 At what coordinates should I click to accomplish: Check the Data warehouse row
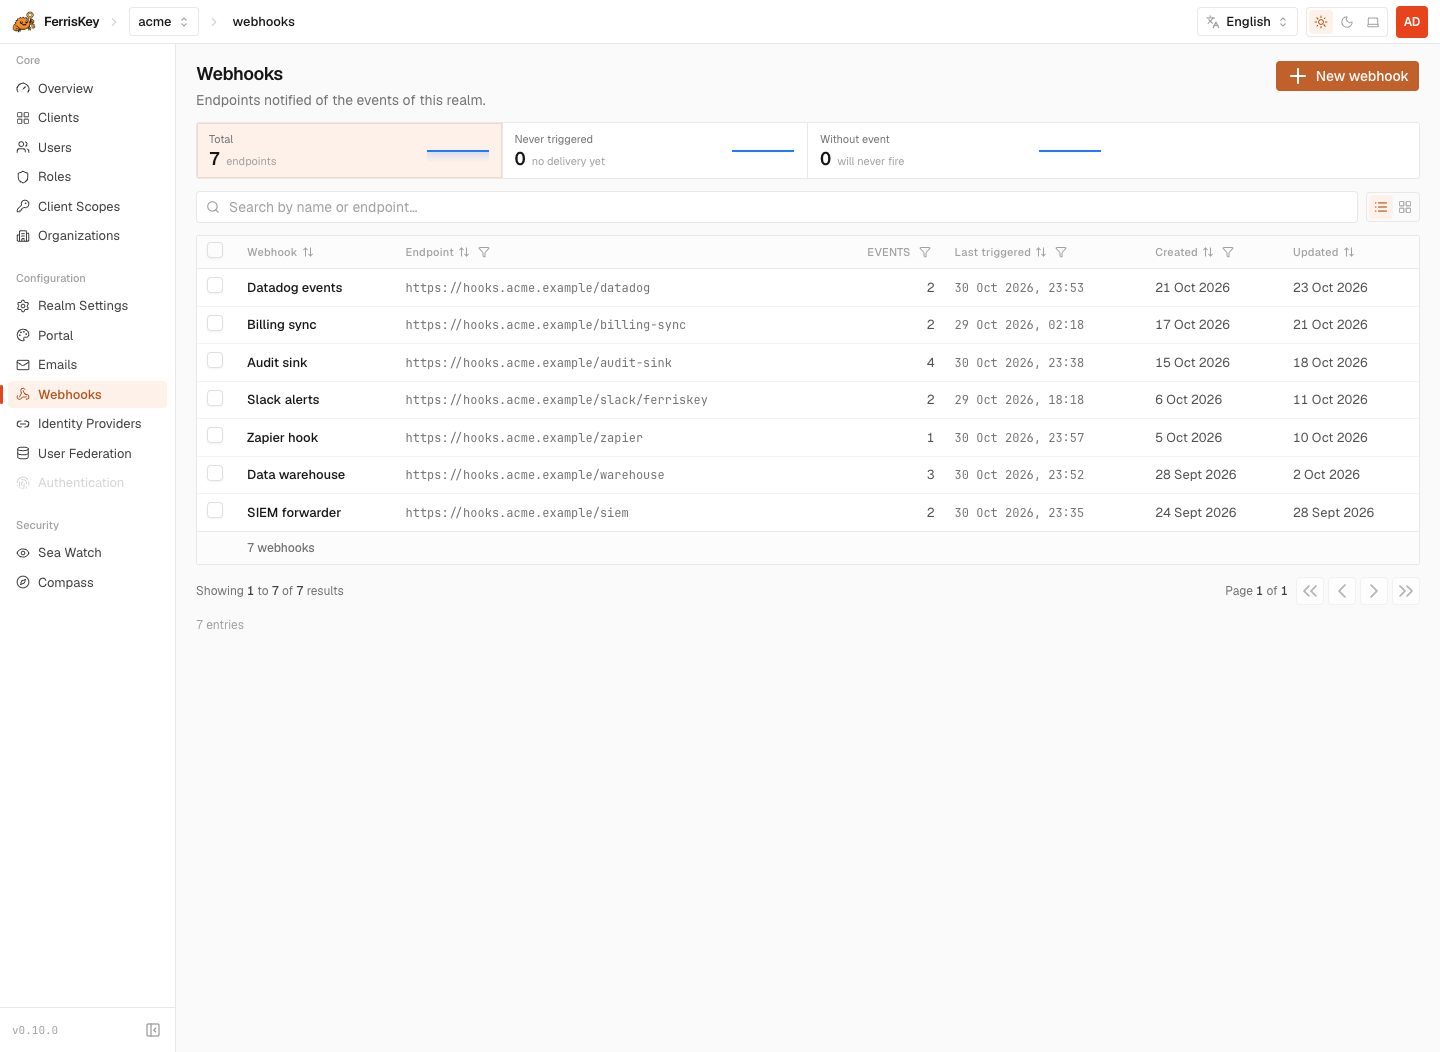215,473
